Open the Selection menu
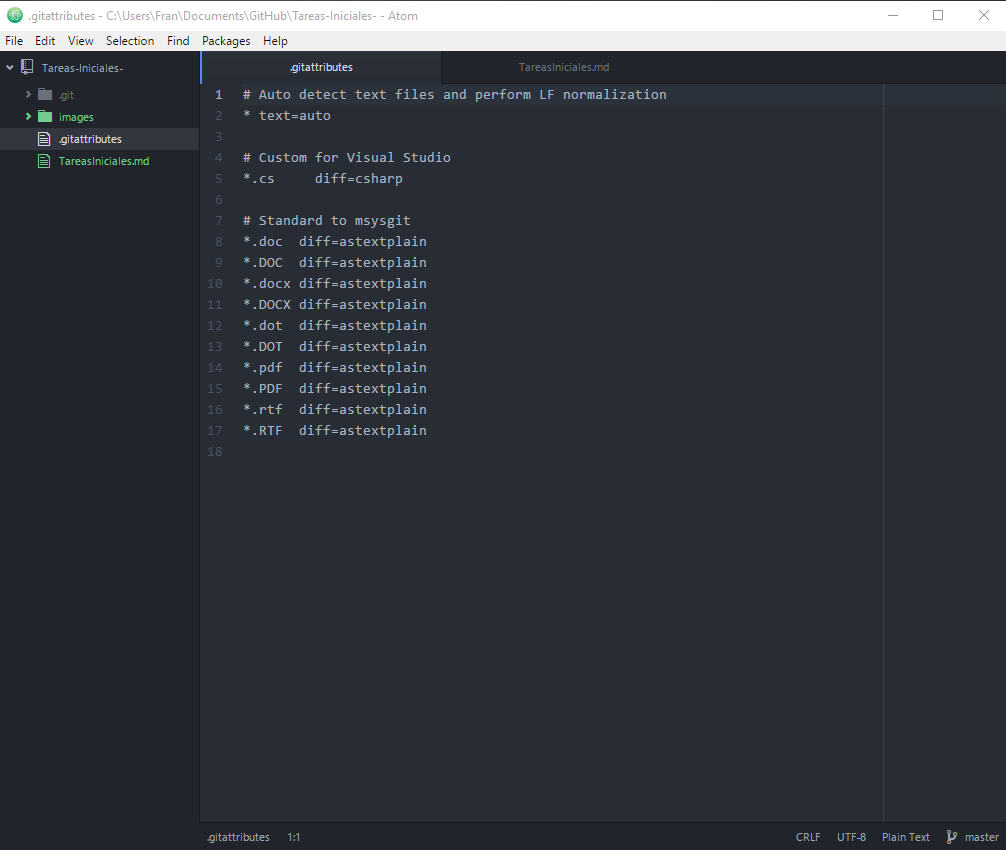The height and width of the screenshot is (850, 1006). (130, 40)
